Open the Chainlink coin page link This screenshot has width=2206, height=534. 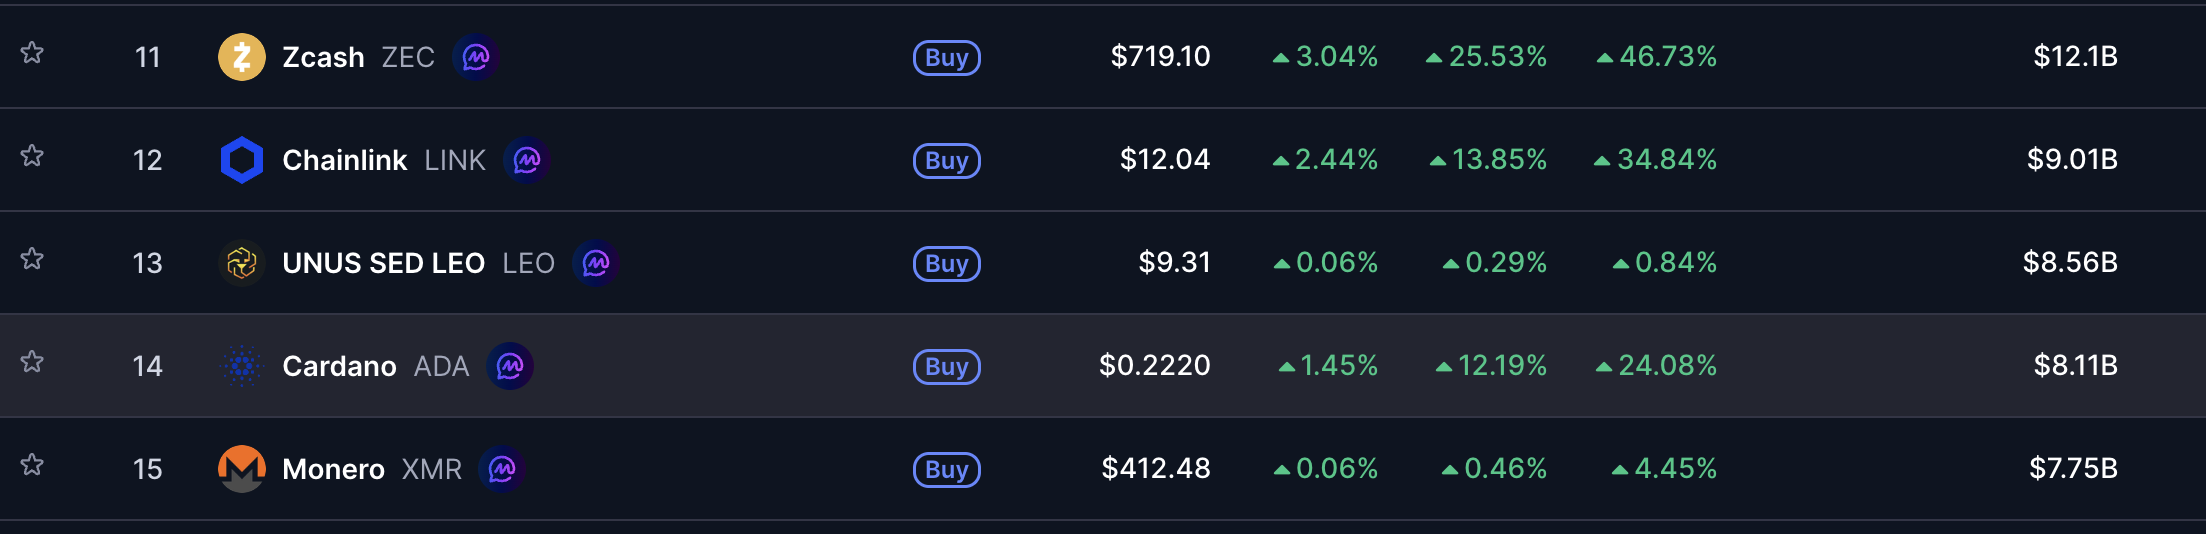[x=345, y=160]
